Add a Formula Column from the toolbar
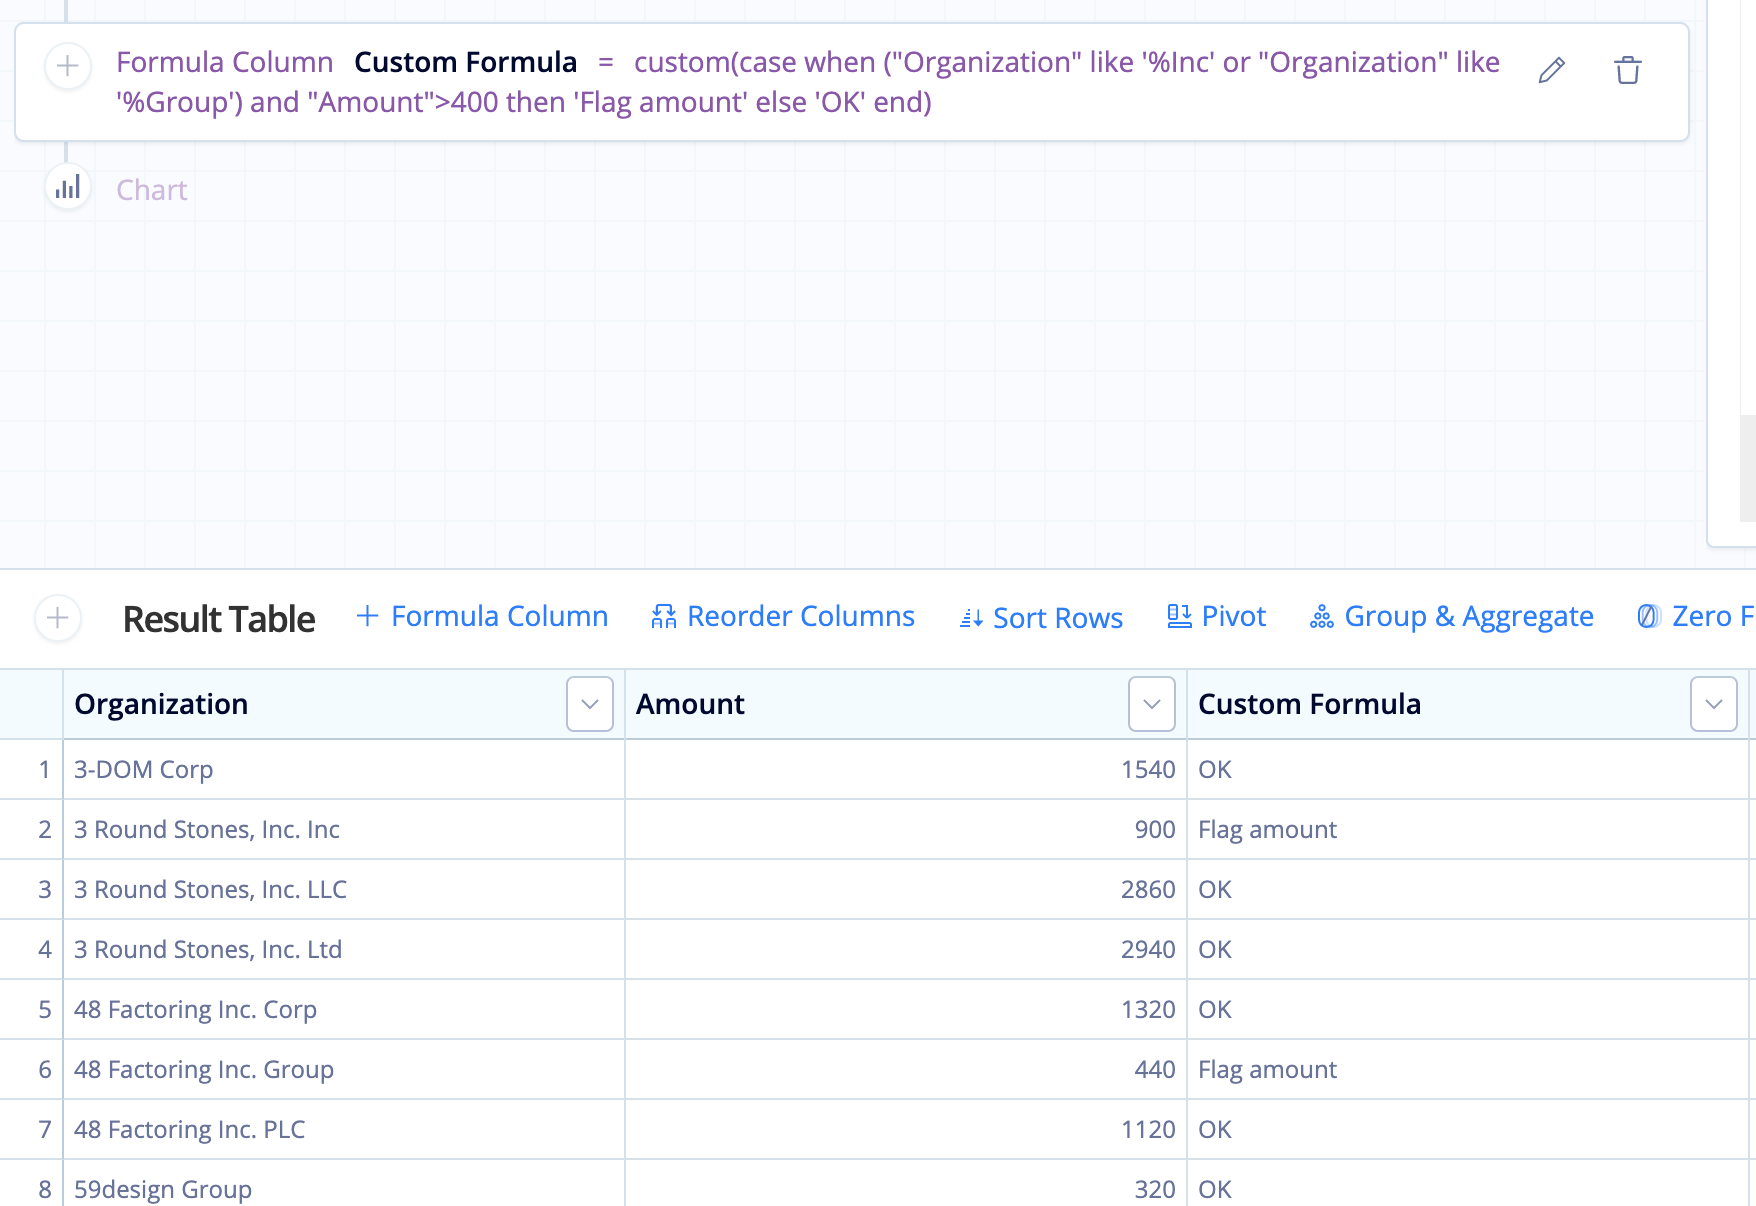 coord(482,617)
